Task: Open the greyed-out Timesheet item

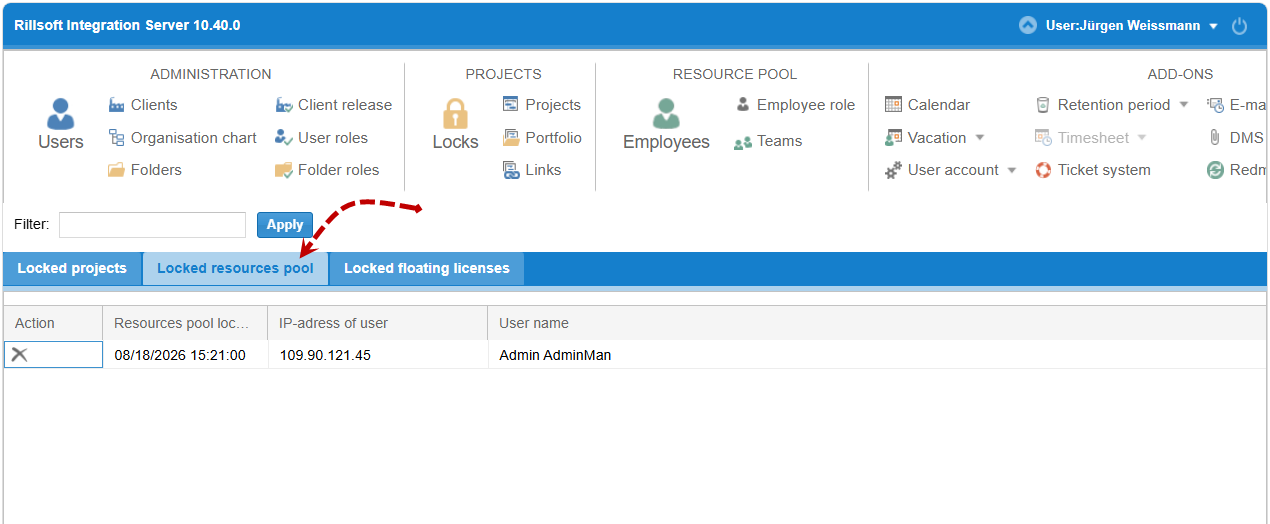Action: coord(1080,138)
